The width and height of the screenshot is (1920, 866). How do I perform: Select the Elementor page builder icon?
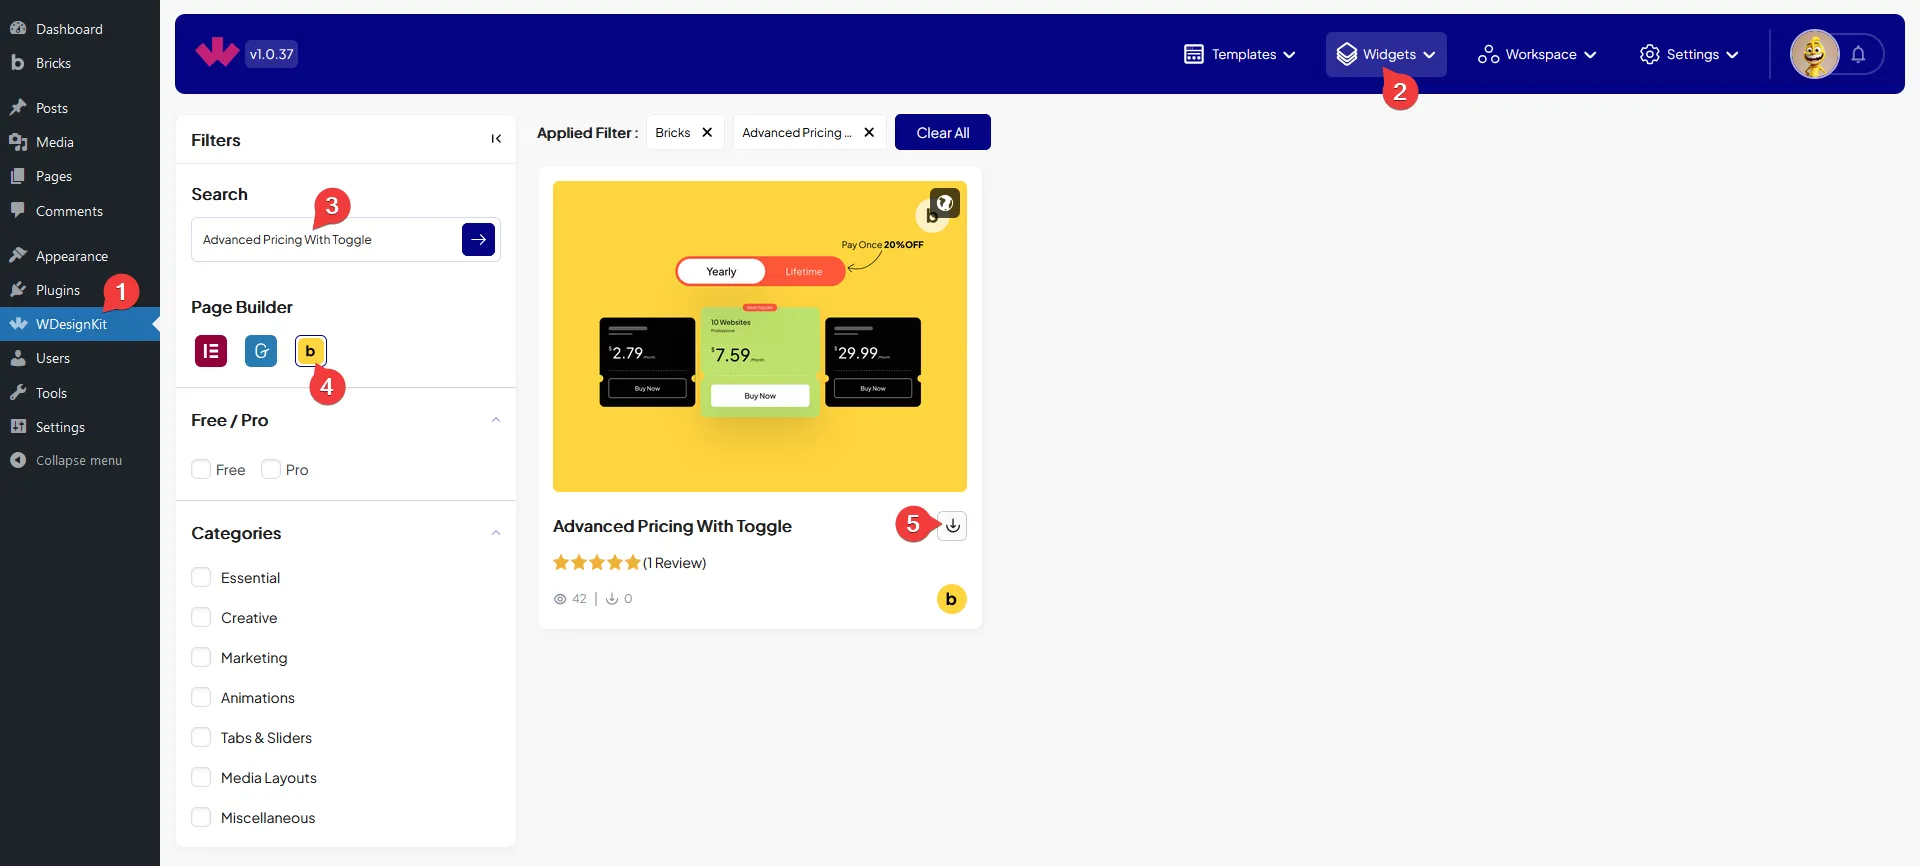211,351
